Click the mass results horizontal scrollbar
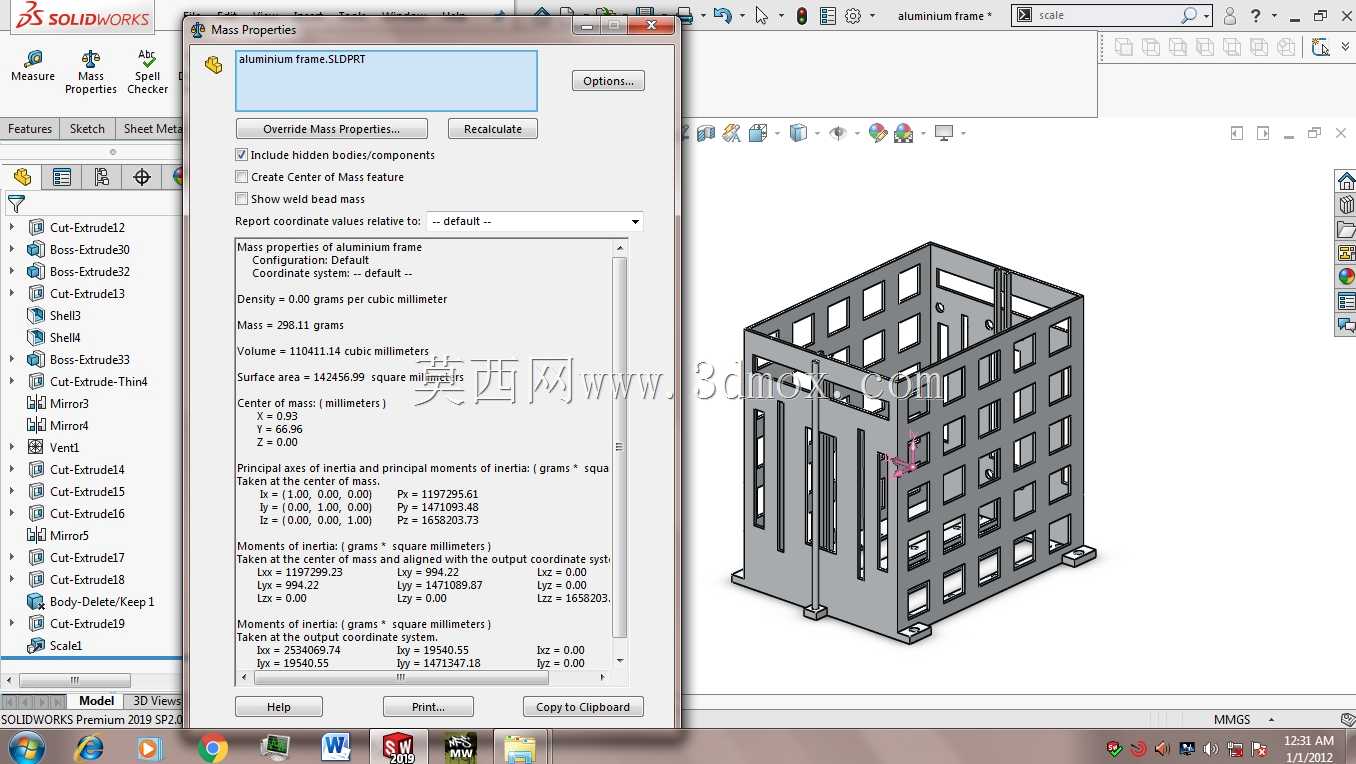Screen dimensions: 1356x764 pos(400,677)
